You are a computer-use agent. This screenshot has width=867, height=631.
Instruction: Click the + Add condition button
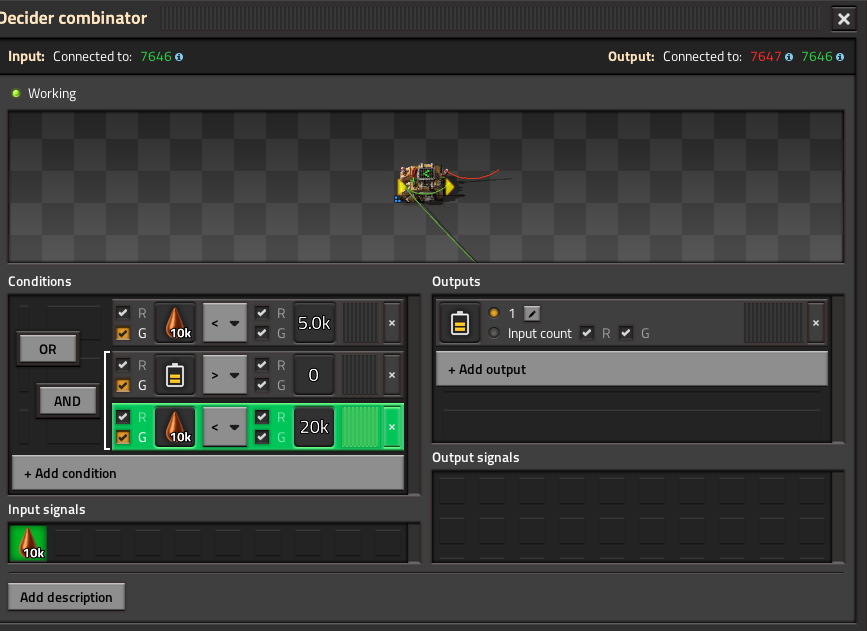point(208,473)
